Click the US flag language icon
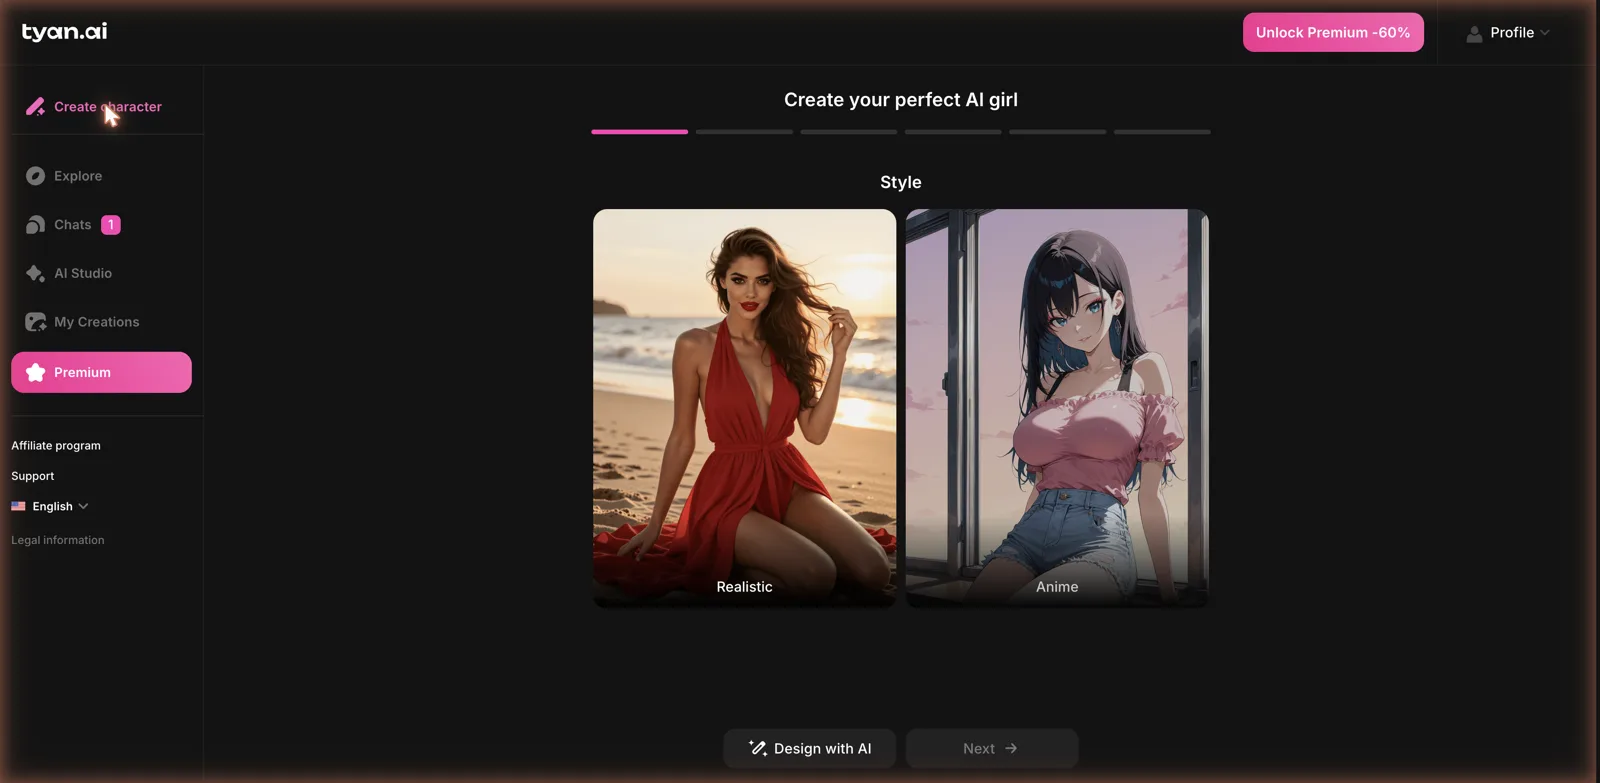The height and width of the screenshot is (783, 1600). (x=18, y=506)
